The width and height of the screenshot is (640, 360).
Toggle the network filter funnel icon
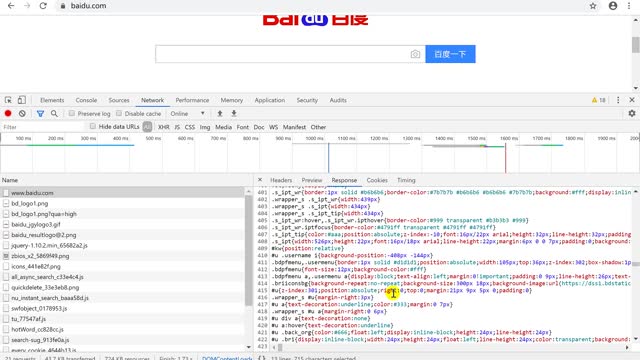(x=40, y=113)
